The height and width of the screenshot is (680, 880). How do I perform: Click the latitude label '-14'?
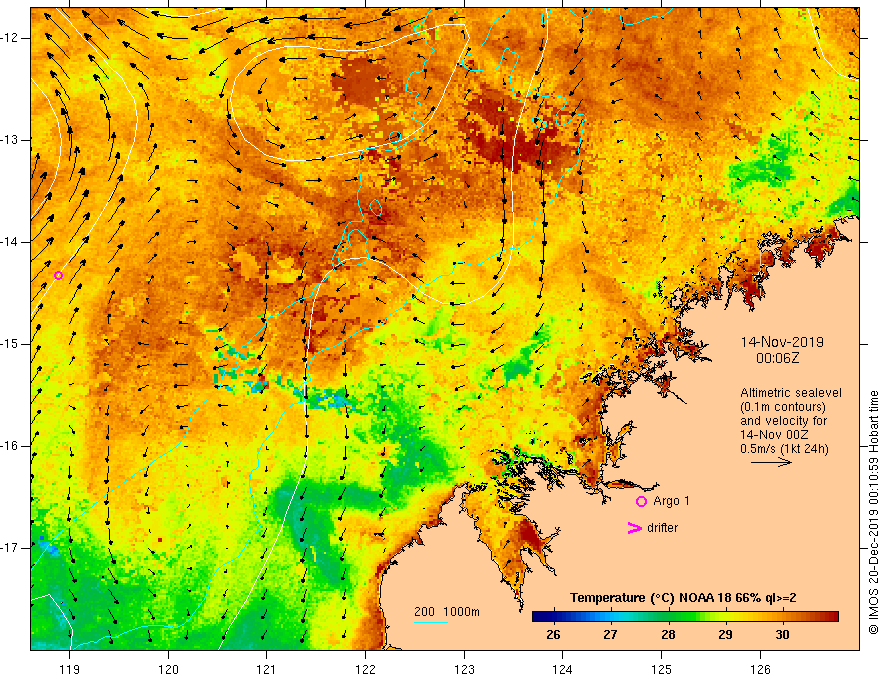coord(10,242)
